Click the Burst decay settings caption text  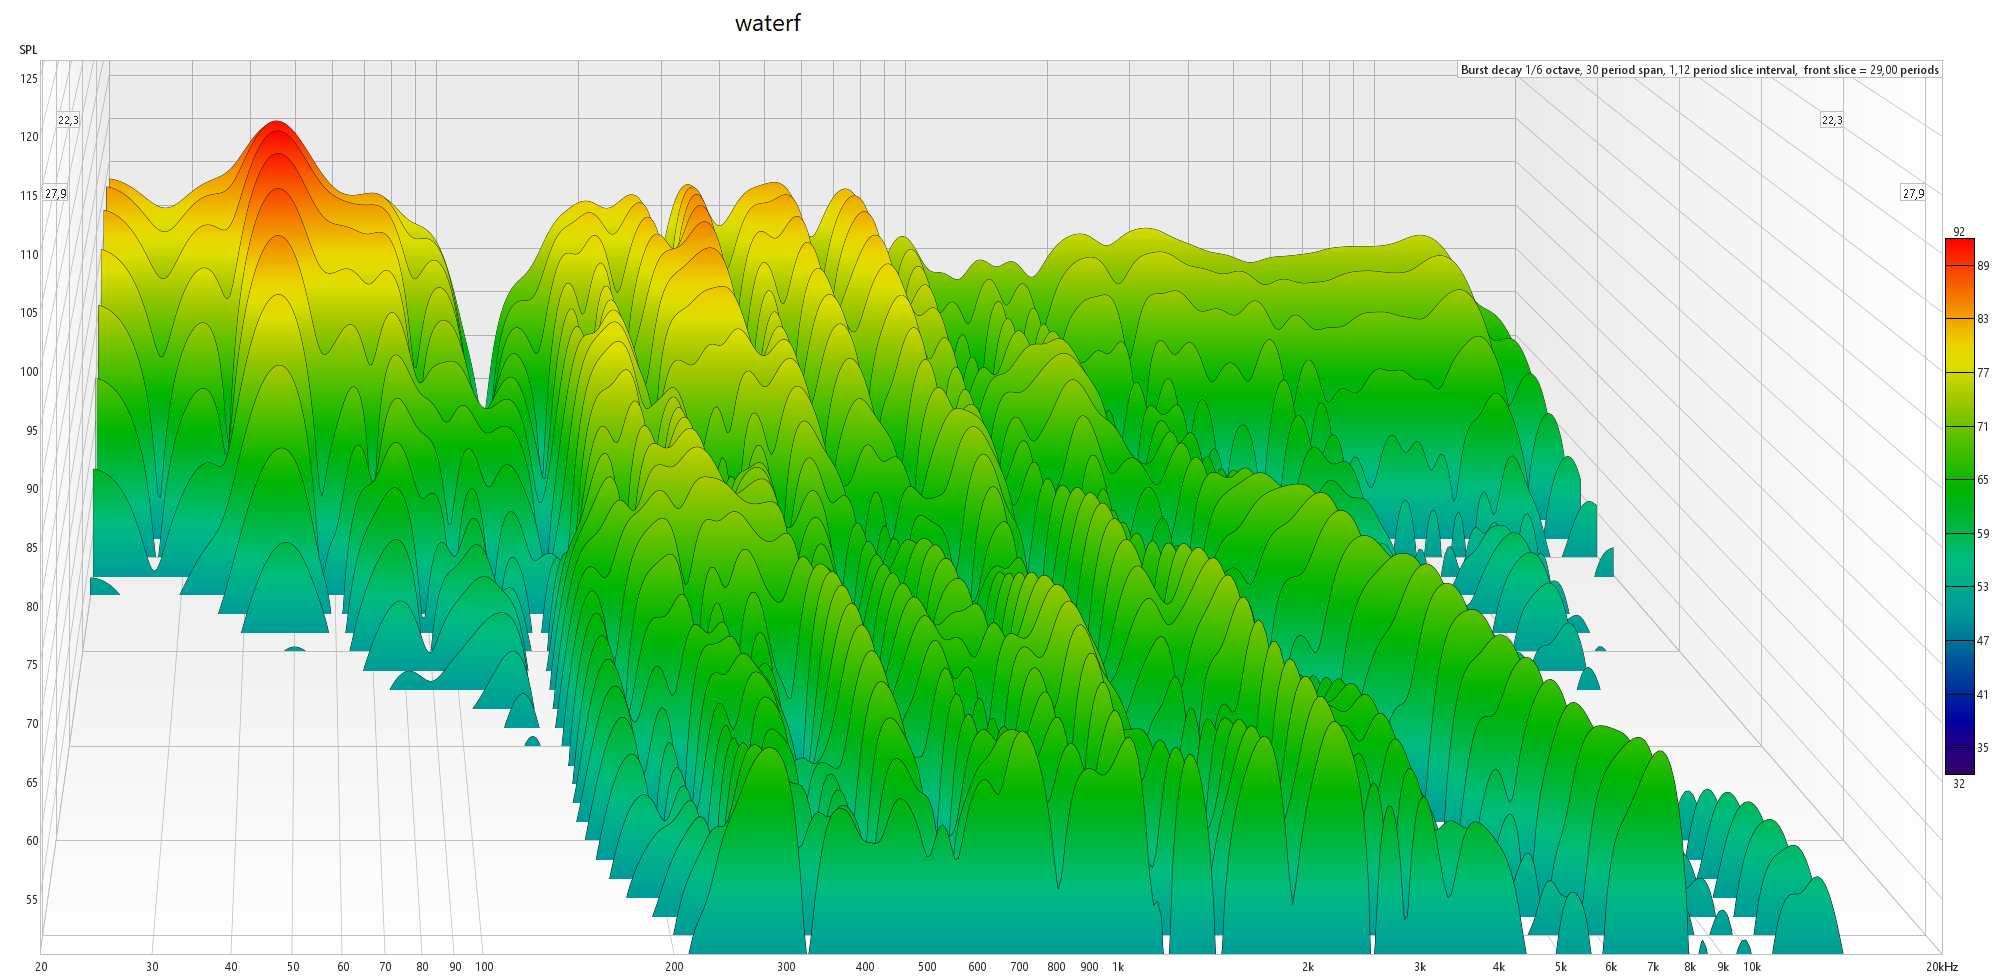pyautogui.click(x=1699, y=70)
